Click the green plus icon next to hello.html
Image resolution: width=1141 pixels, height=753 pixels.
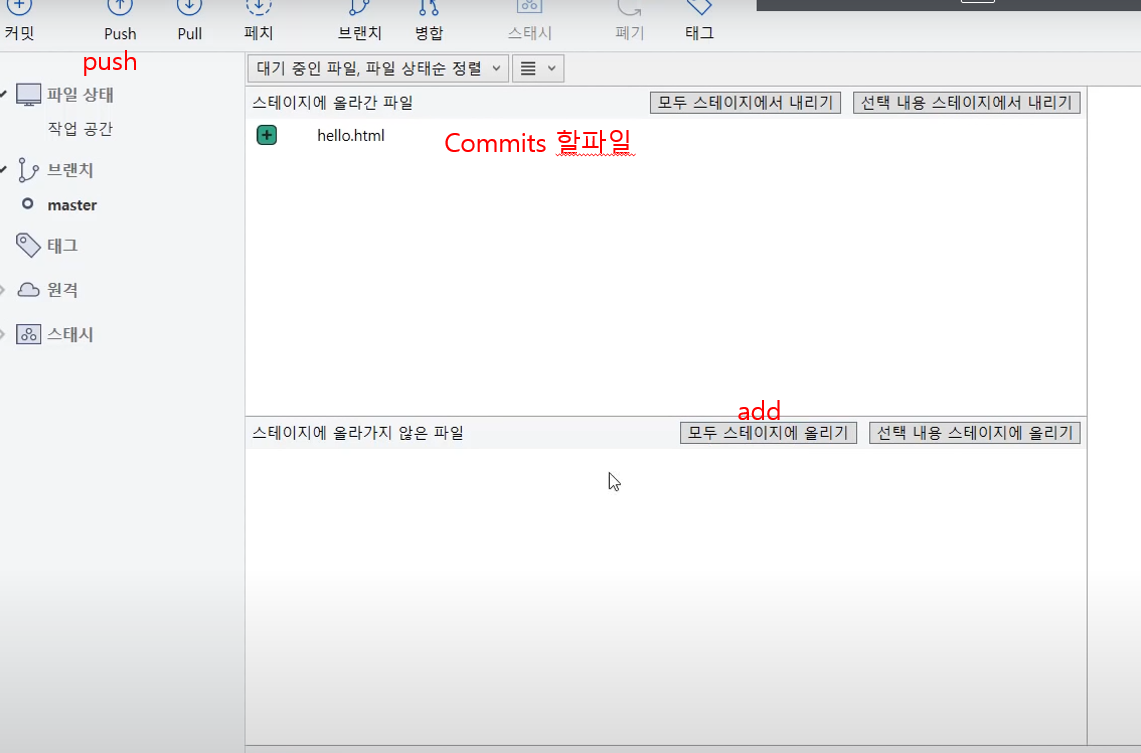[267, 135]
